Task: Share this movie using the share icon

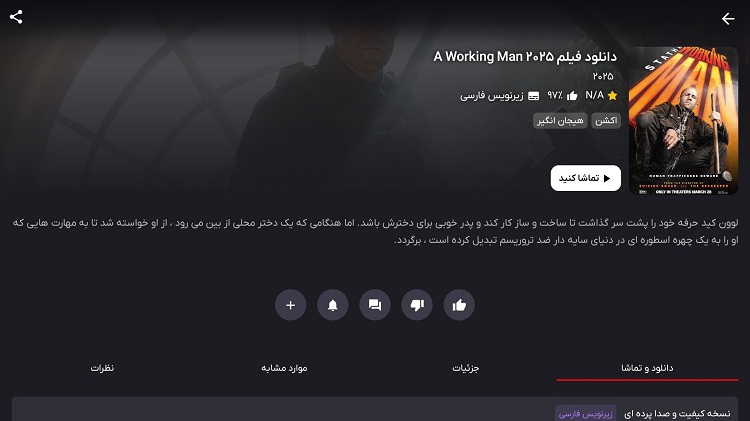Action: tap(16, 17)
